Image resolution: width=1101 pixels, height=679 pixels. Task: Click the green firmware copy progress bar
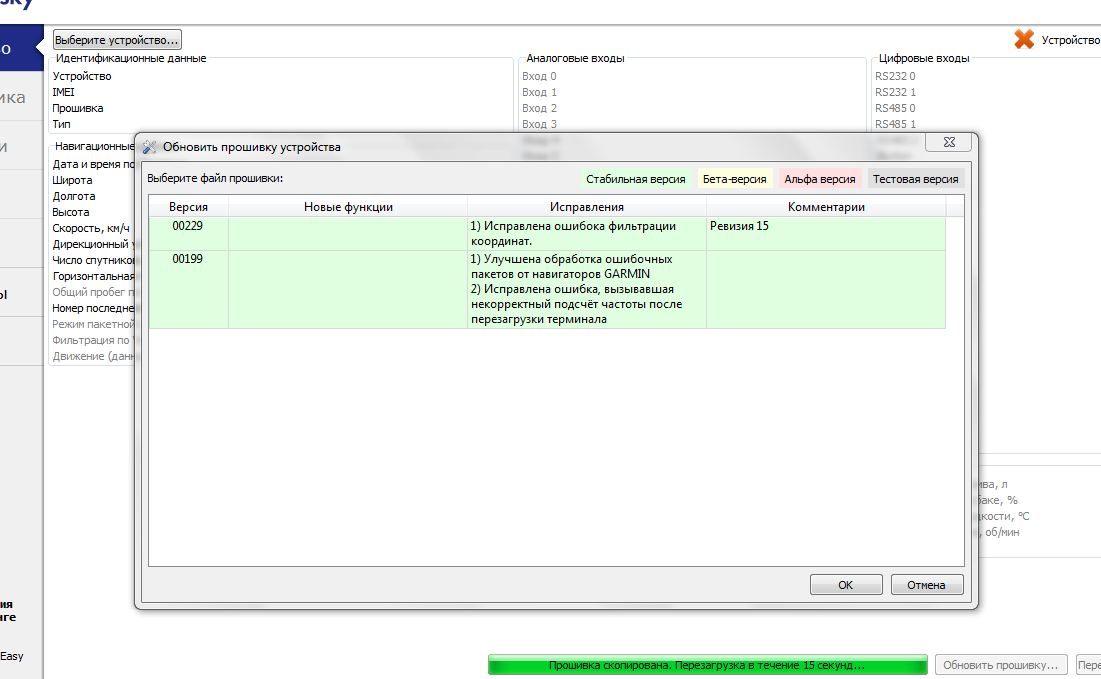[x=707, y=665]
